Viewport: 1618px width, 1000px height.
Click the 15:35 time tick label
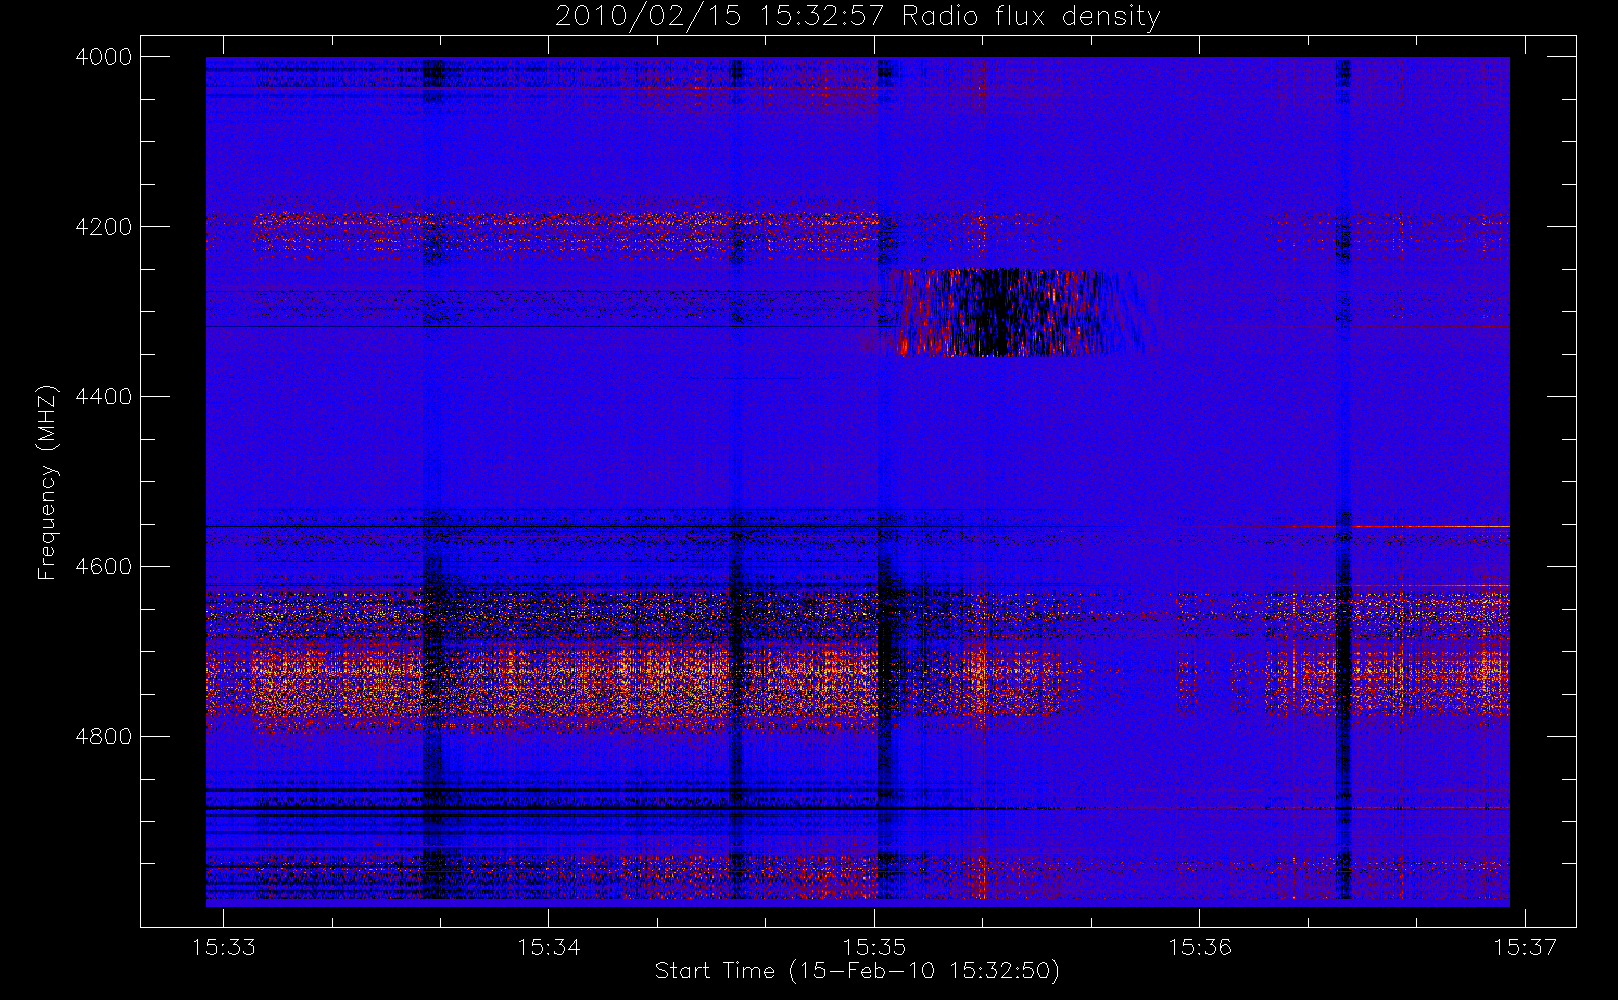[x=874, y=947]
